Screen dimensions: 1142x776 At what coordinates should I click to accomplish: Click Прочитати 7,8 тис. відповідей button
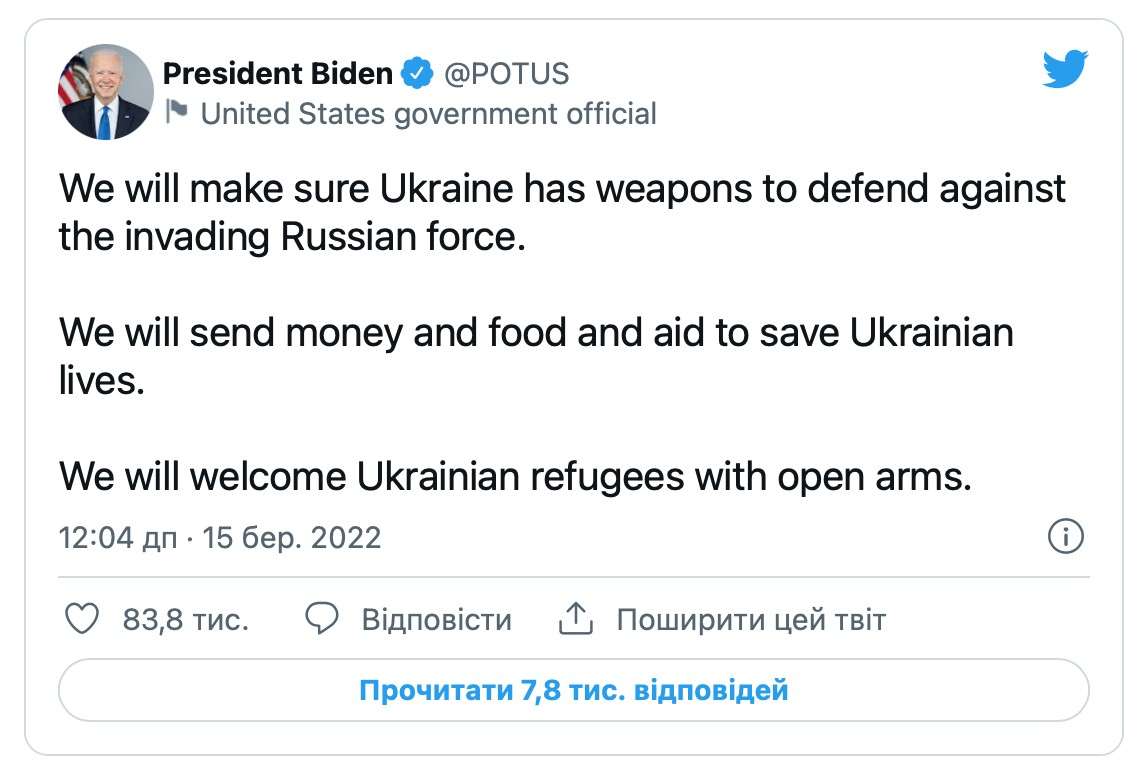[573, 689]
